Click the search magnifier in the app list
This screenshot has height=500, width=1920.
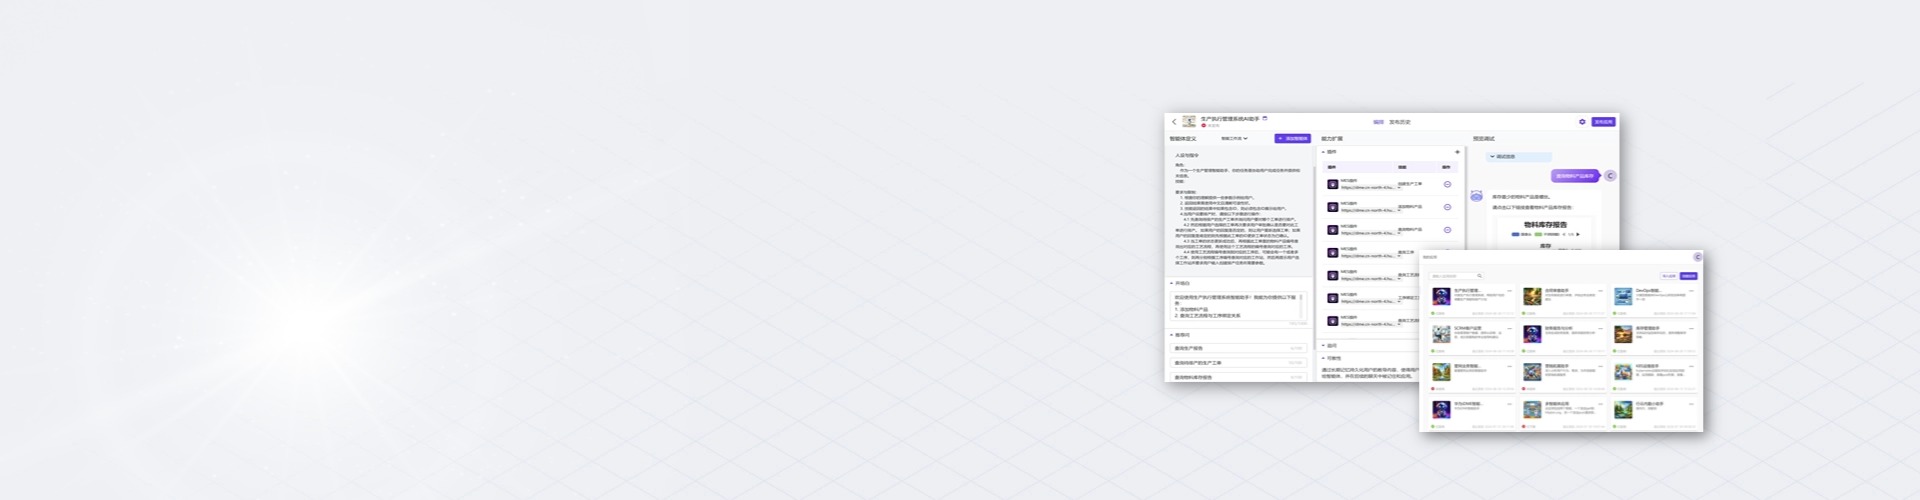(1479, 276)
